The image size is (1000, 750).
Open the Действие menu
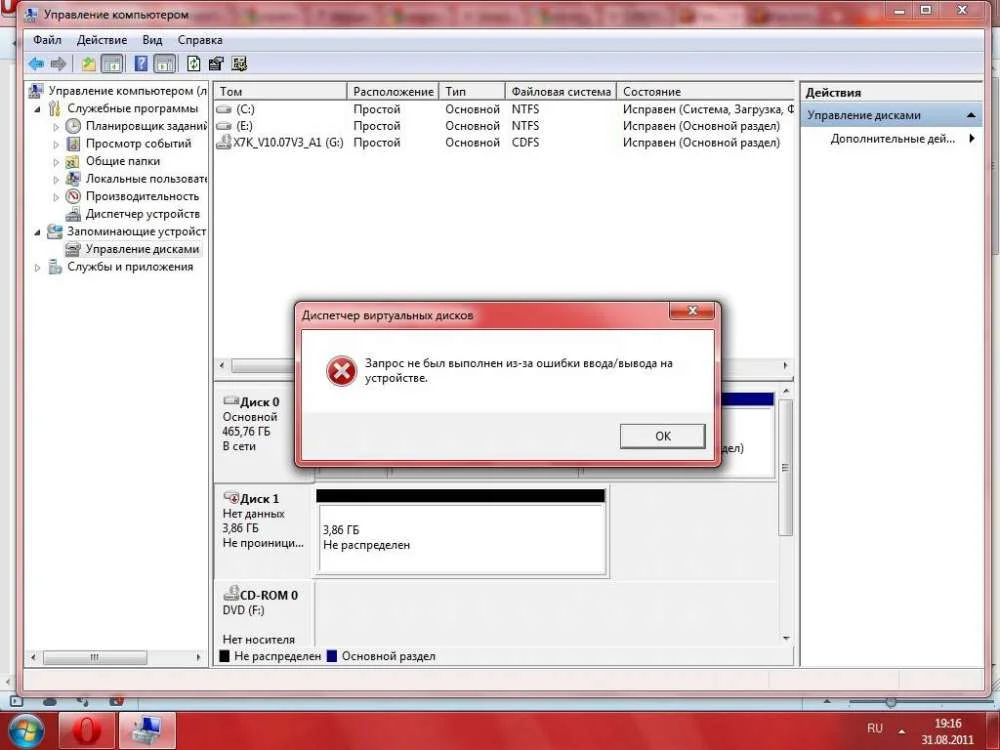click(x=102, y=40)
